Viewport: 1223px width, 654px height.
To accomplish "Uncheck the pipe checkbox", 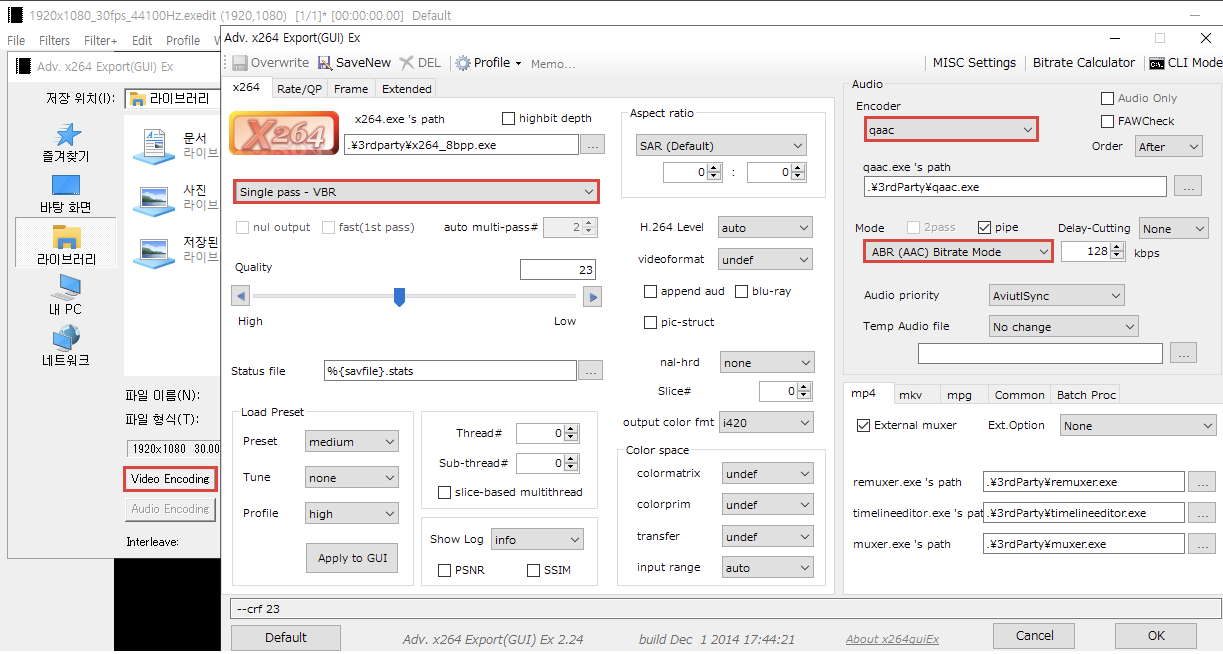I will click(985, 228).
